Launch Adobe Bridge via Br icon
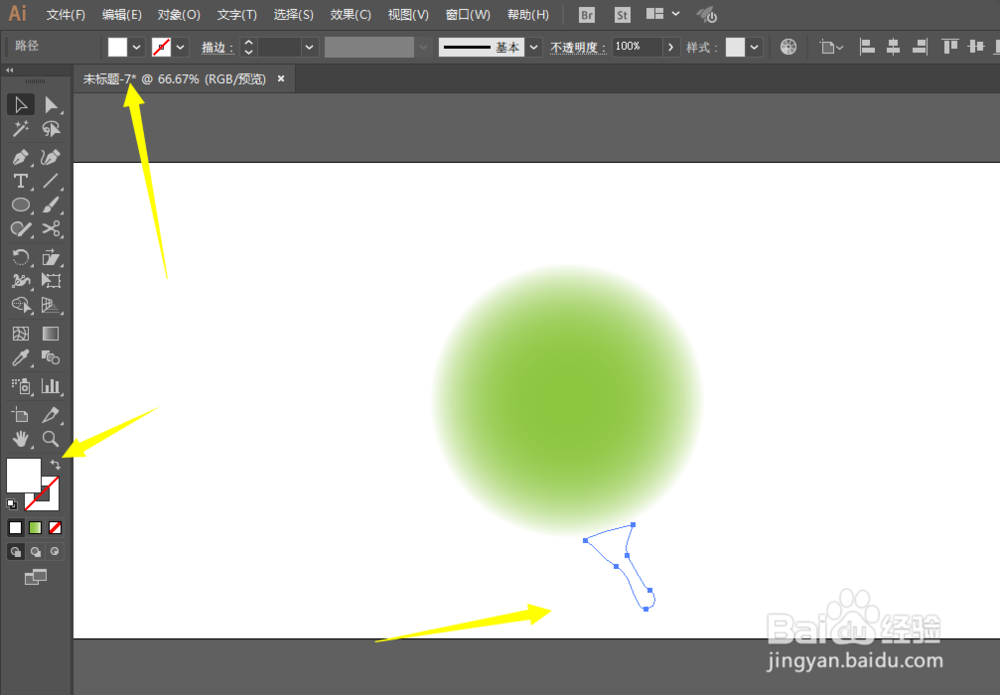 [x=587, y=15]
